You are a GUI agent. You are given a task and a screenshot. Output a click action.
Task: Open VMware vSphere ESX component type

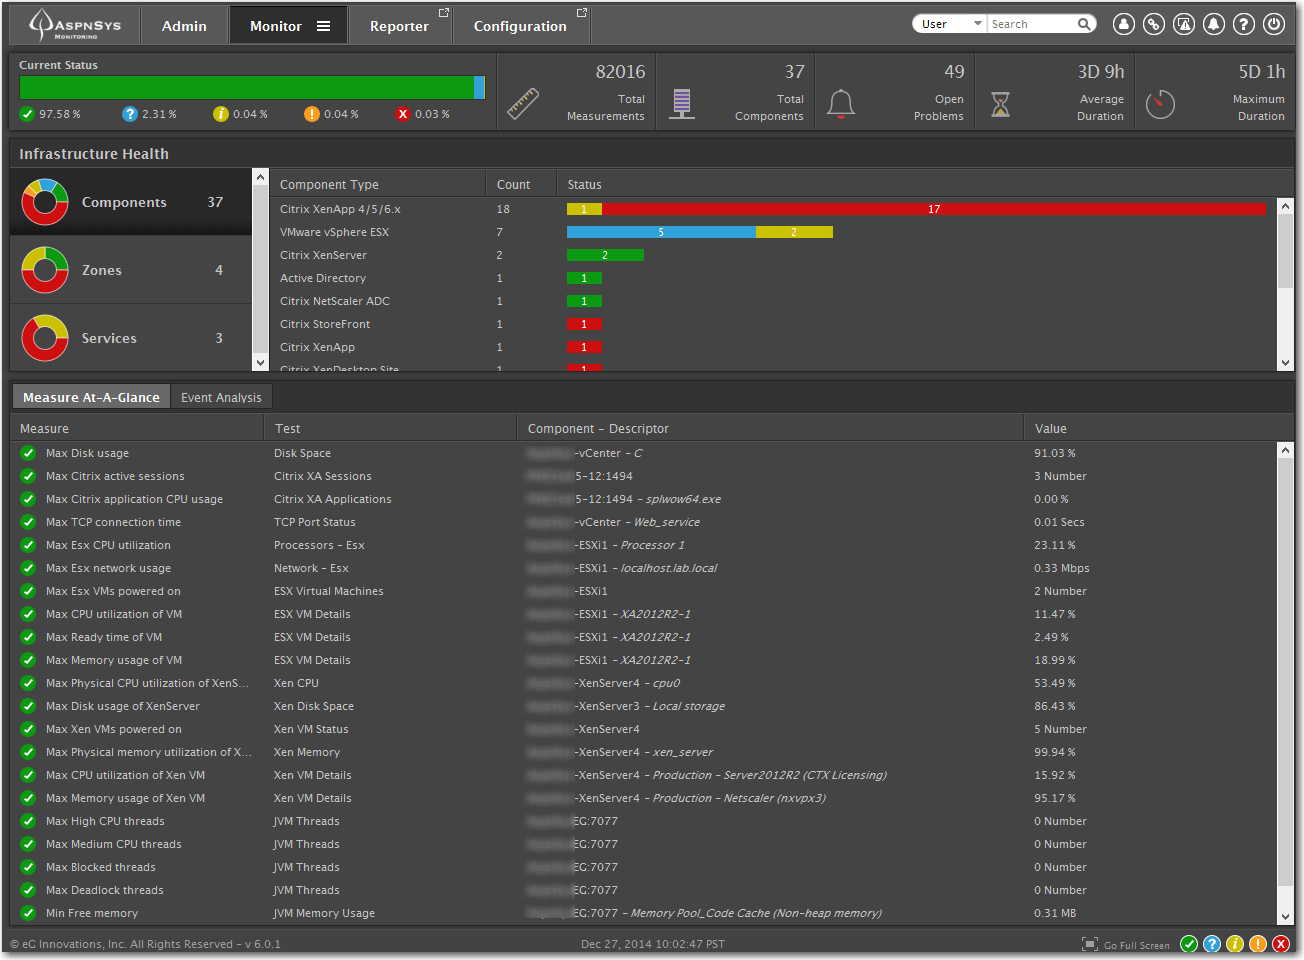[x=334, y=232]
